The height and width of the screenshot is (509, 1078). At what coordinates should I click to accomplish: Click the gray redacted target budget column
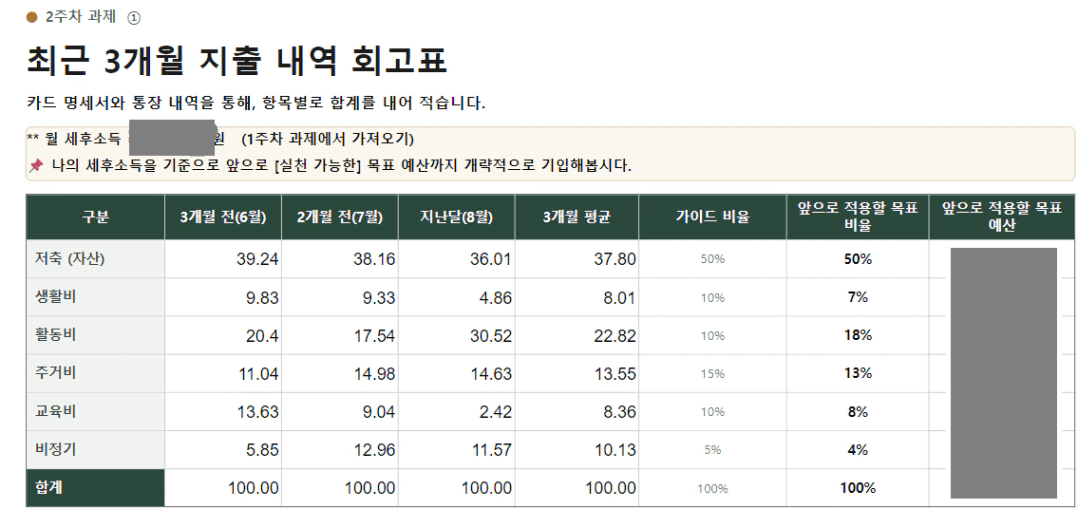pyautogui.click(x=1004, y=373)
